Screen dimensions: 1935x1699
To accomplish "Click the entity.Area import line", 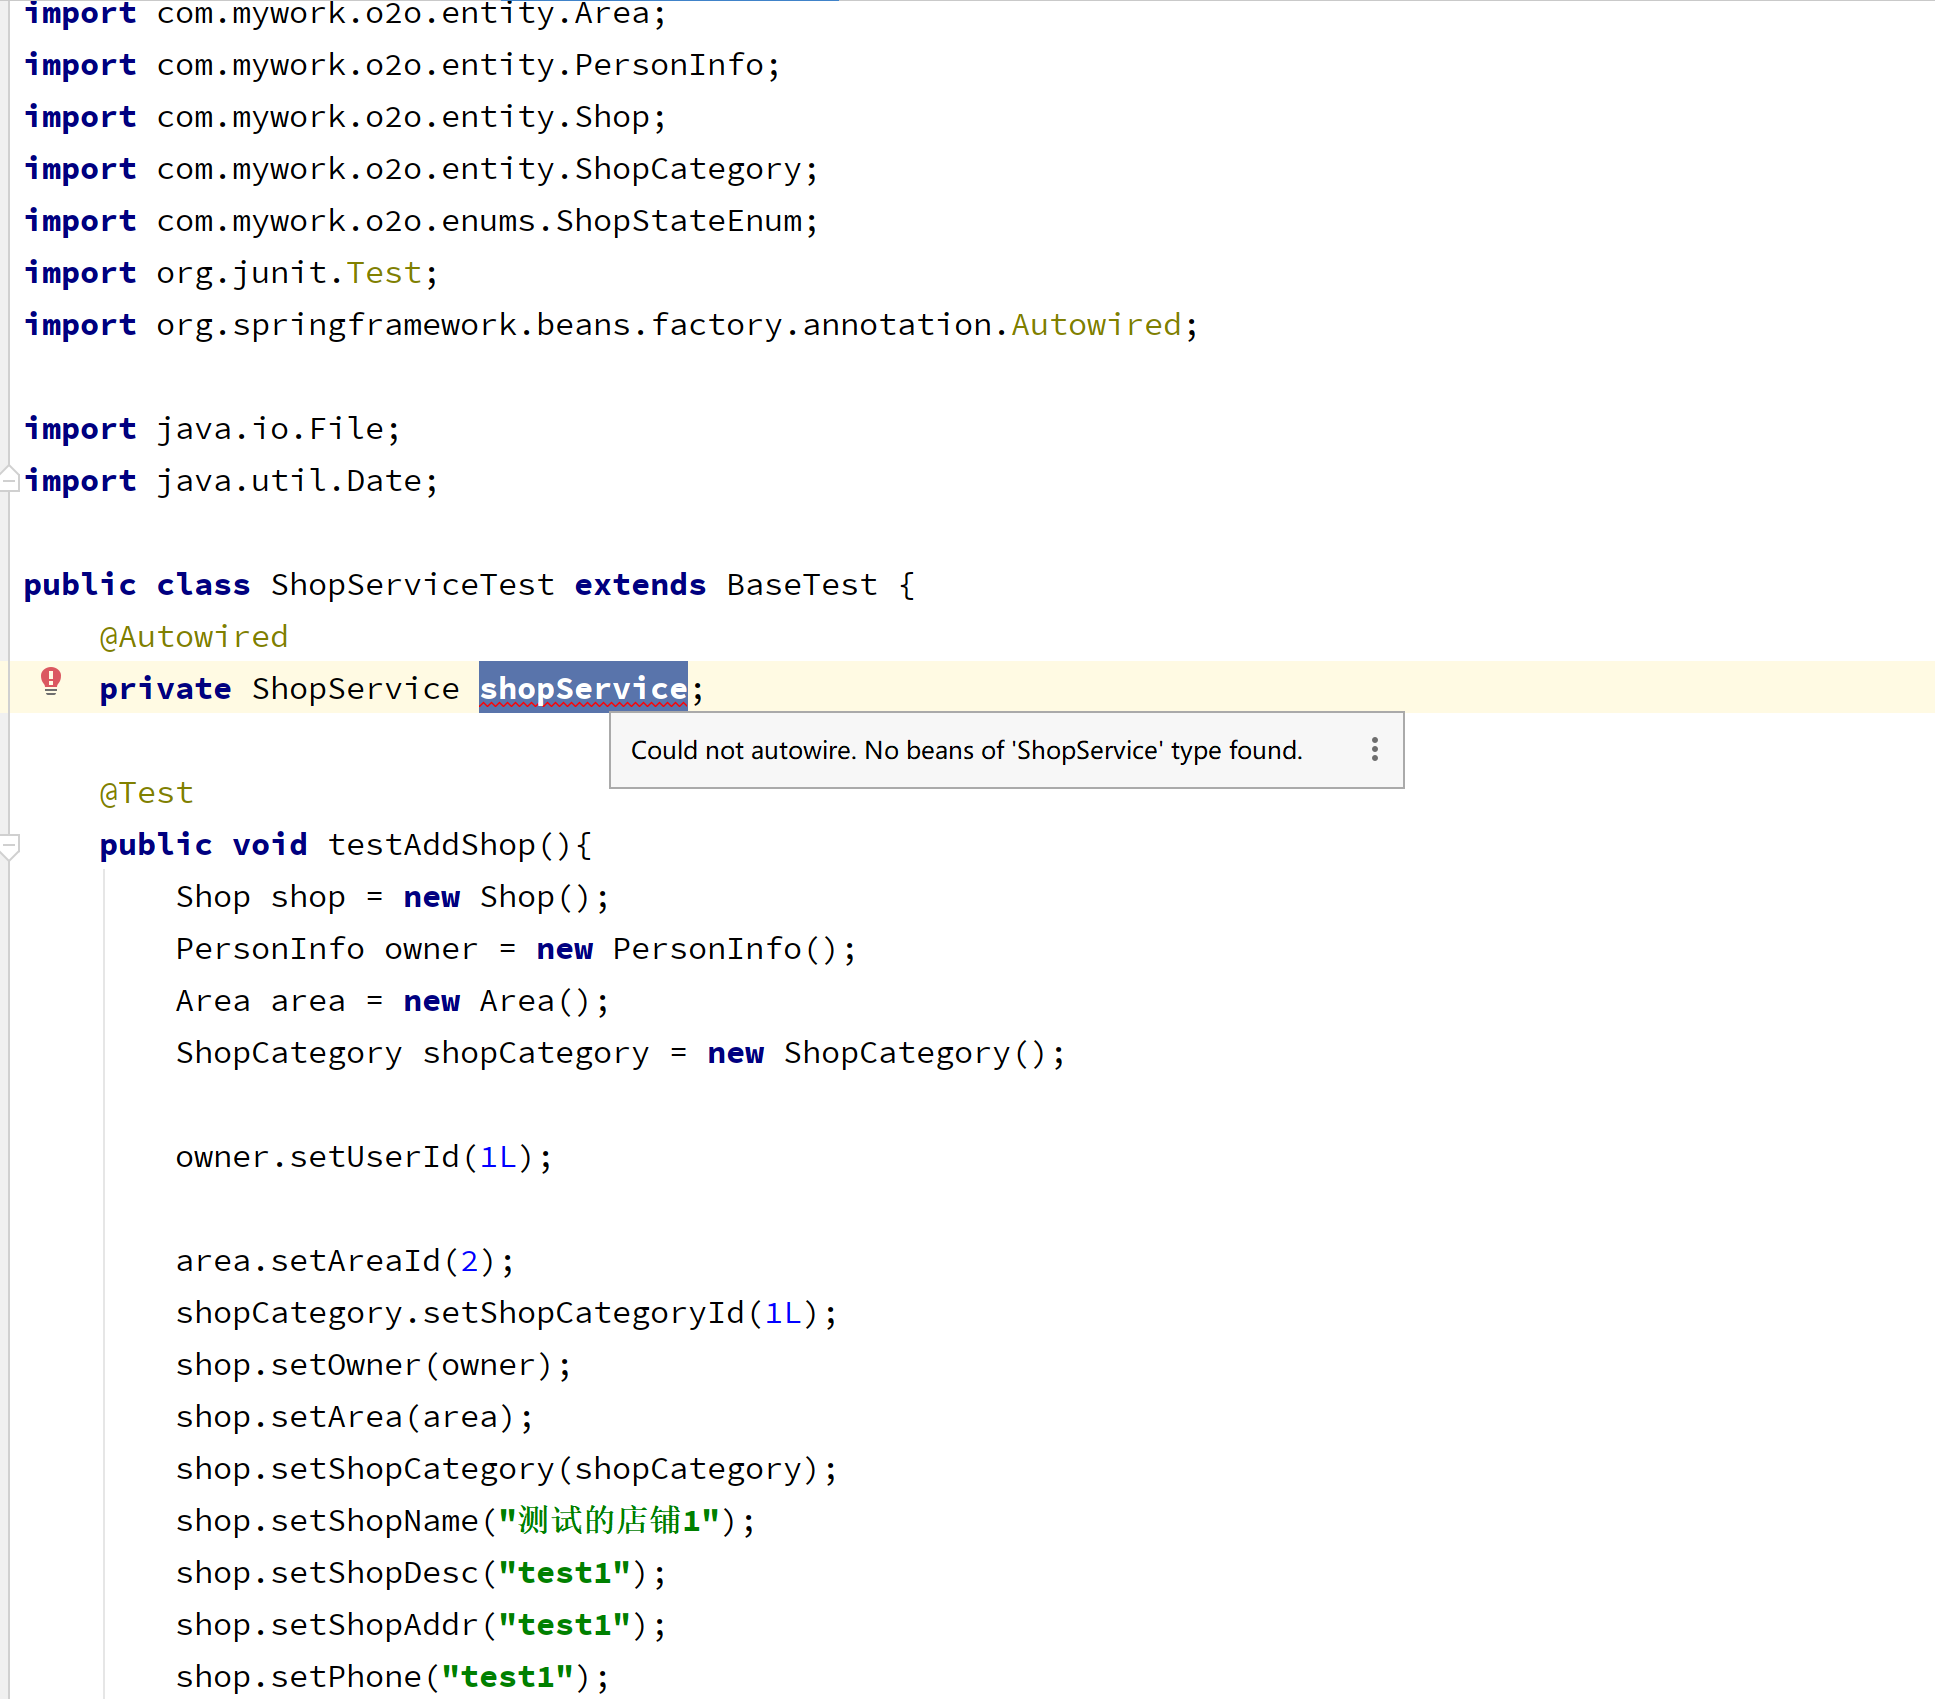I will pos(345,14).
